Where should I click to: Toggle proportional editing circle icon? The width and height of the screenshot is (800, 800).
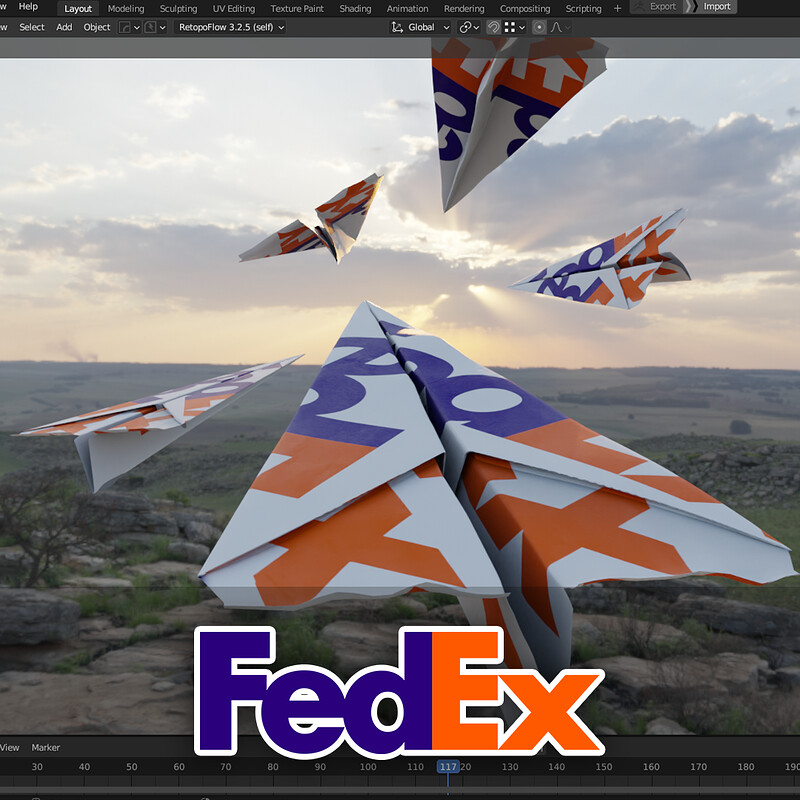(539, 27)
